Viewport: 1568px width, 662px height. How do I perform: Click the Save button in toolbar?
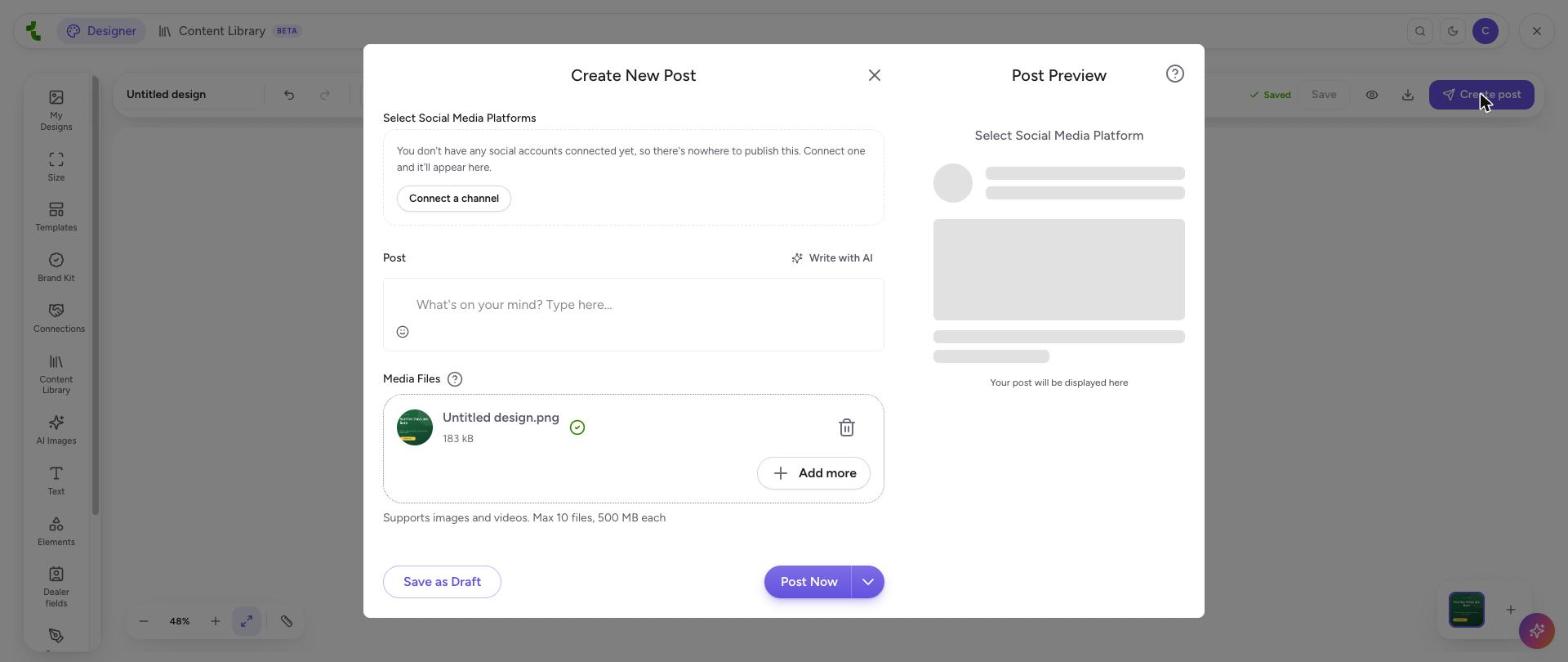click(1323, 94)
